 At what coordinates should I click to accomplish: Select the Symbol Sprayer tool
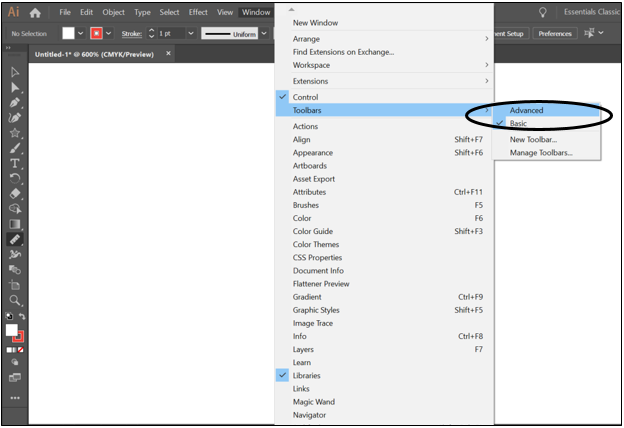click(15, 254)
